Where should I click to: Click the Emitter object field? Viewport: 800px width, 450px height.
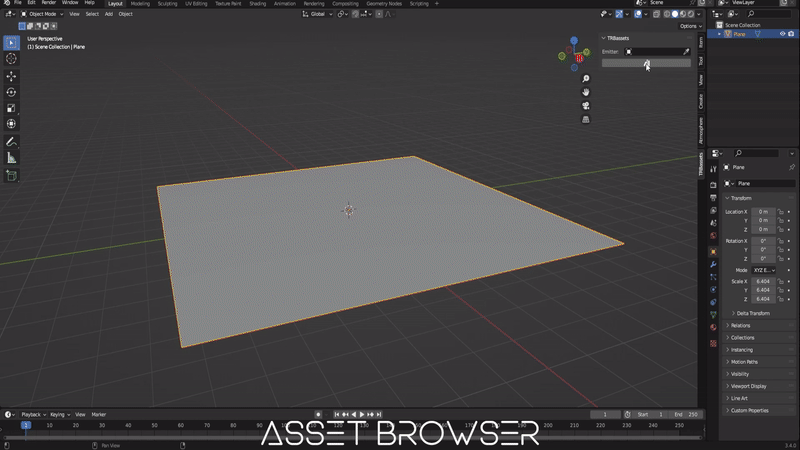(x=658, y=52)
